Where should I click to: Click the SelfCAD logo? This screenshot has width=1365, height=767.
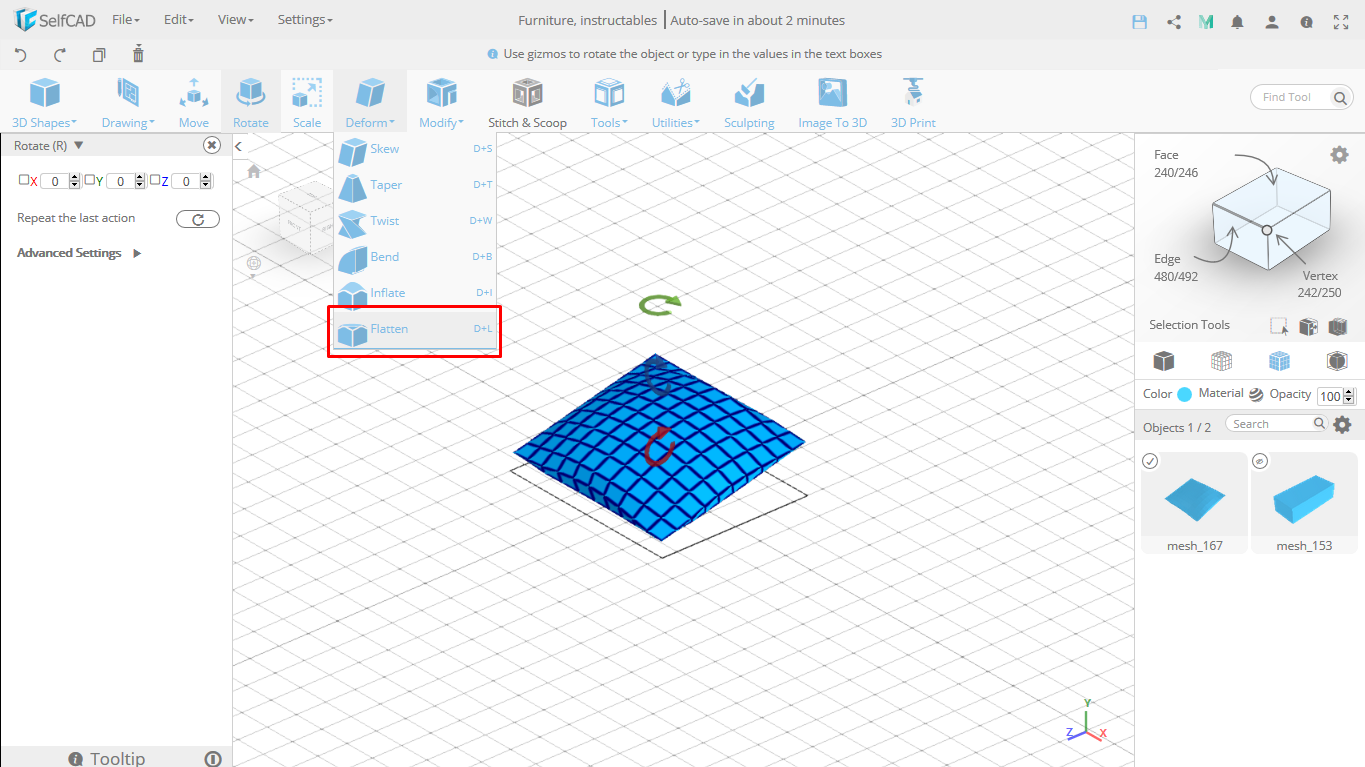pos(54,20)
